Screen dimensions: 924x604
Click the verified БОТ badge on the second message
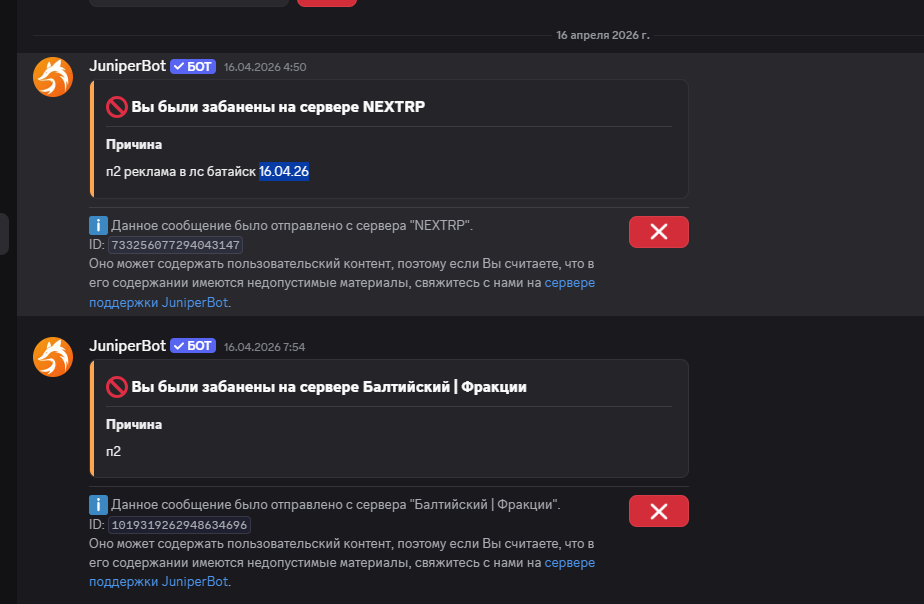(x=193, y=346)
